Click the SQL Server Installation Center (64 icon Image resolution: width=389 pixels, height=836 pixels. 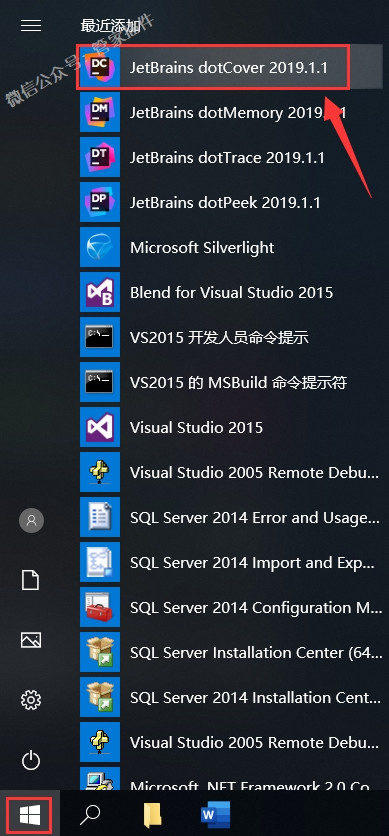tap(100, 653)
